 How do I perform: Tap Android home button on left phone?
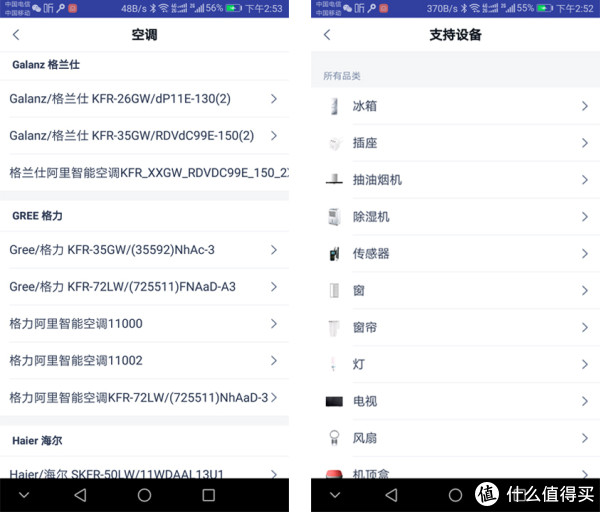click(144, 495)
